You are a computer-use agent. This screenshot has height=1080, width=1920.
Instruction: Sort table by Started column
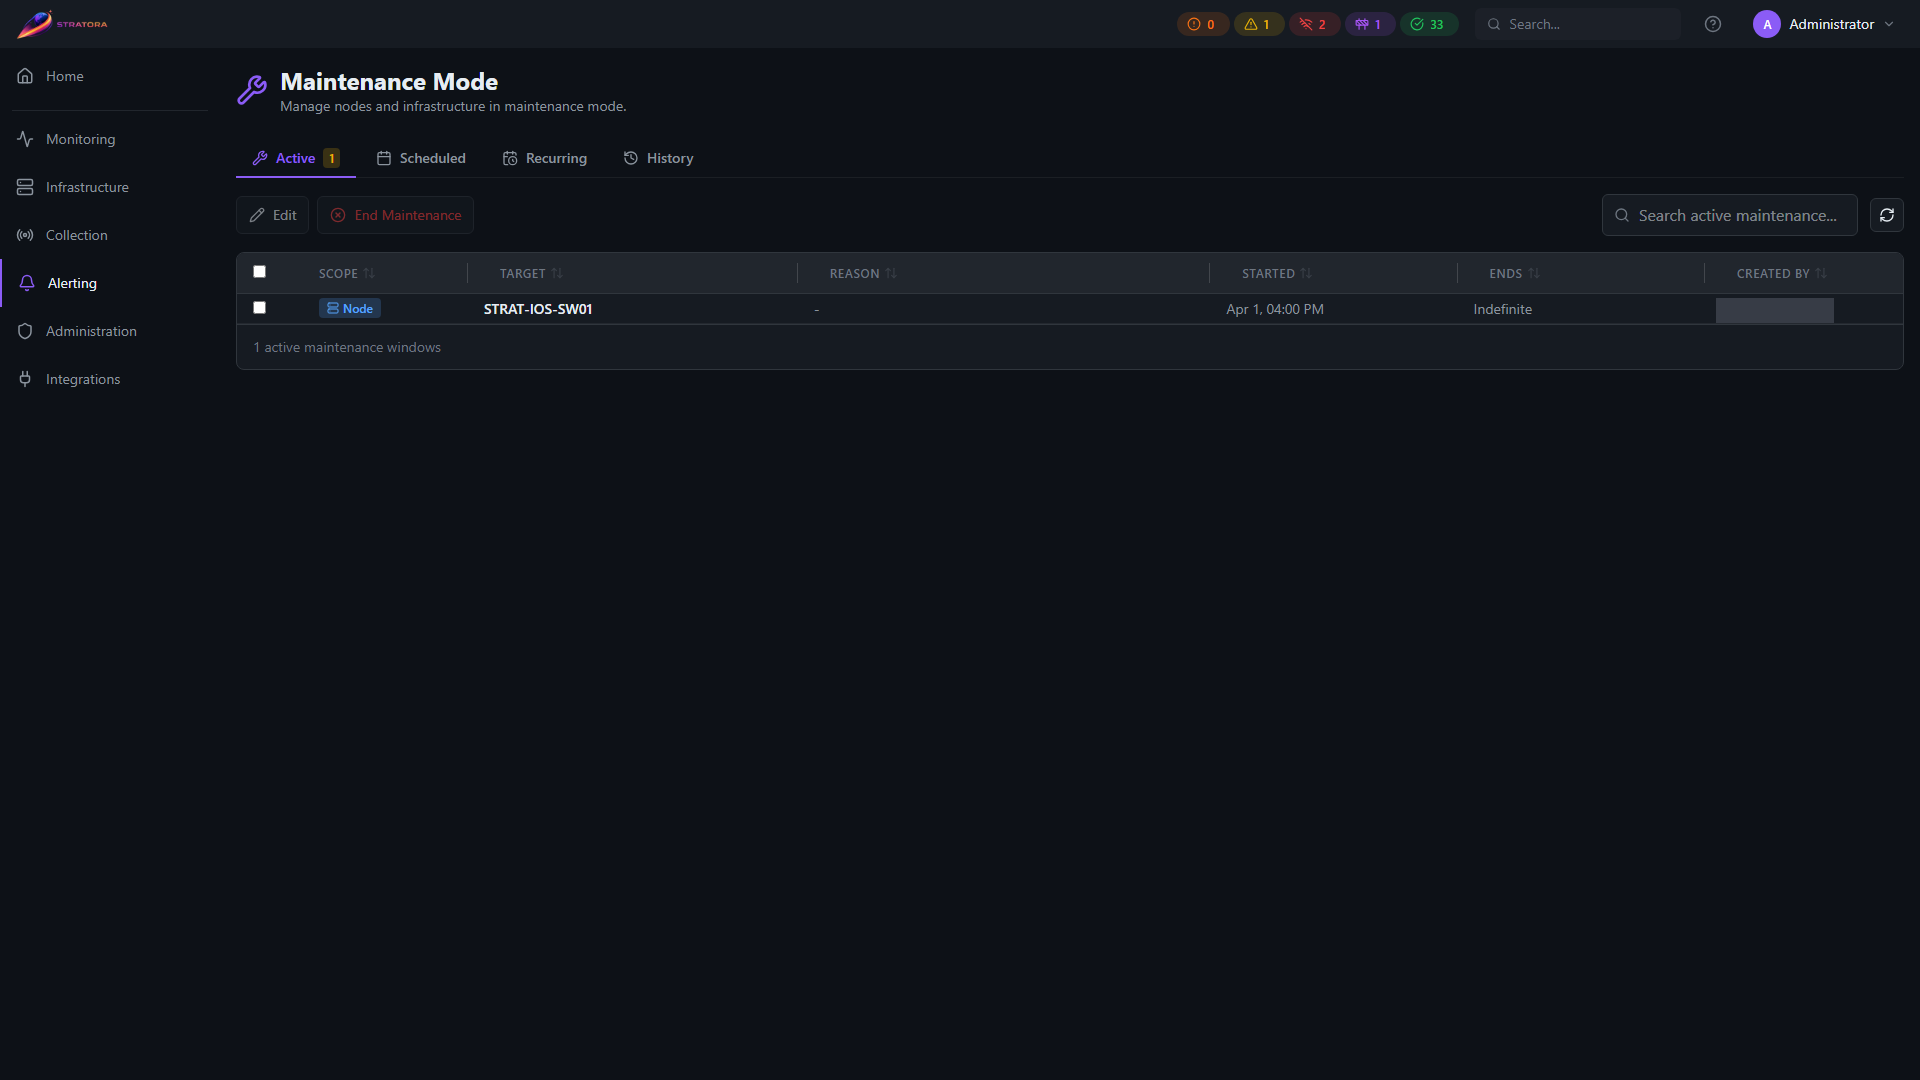coord(1276,273)
